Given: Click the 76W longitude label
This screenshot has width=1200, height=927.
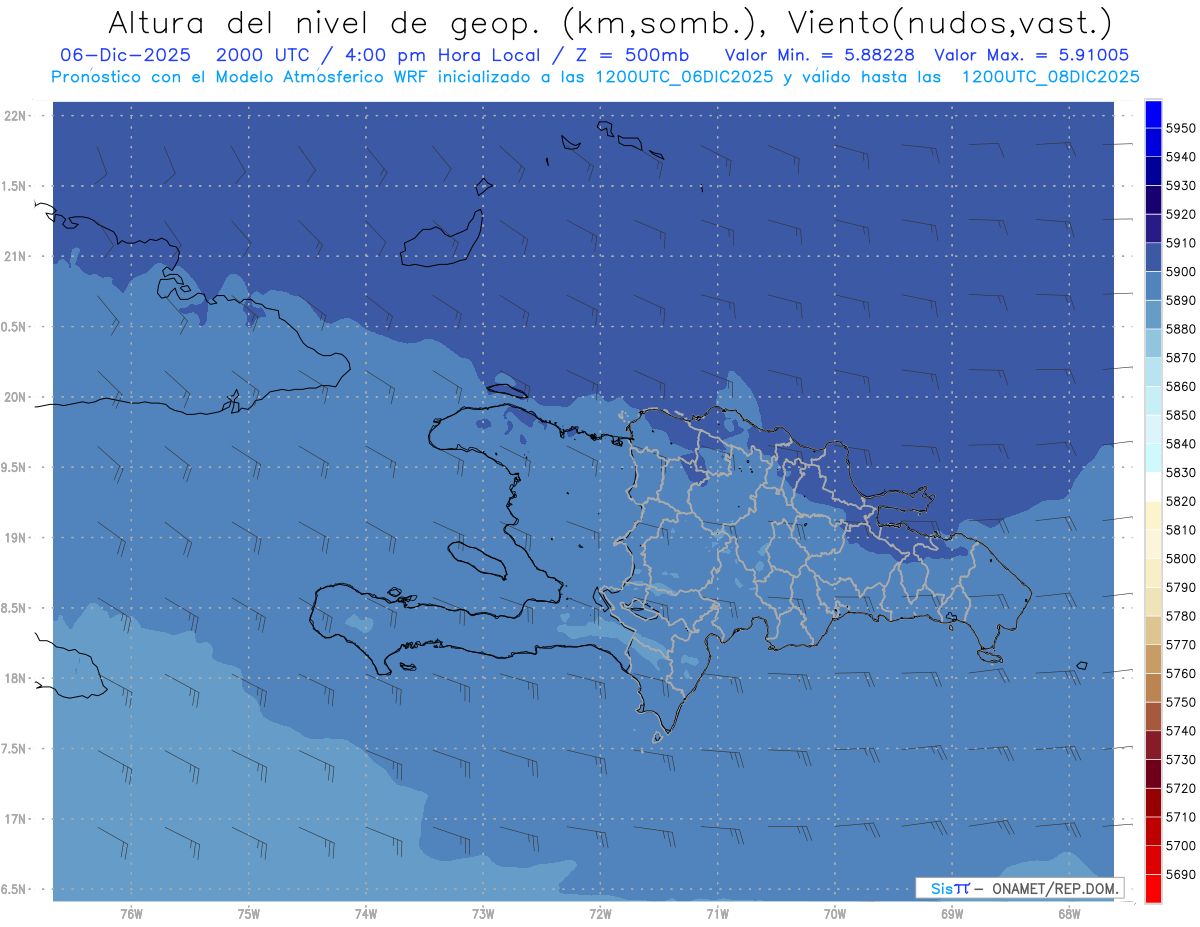Looking at the screenshot, I should click(x=131, y=914).
